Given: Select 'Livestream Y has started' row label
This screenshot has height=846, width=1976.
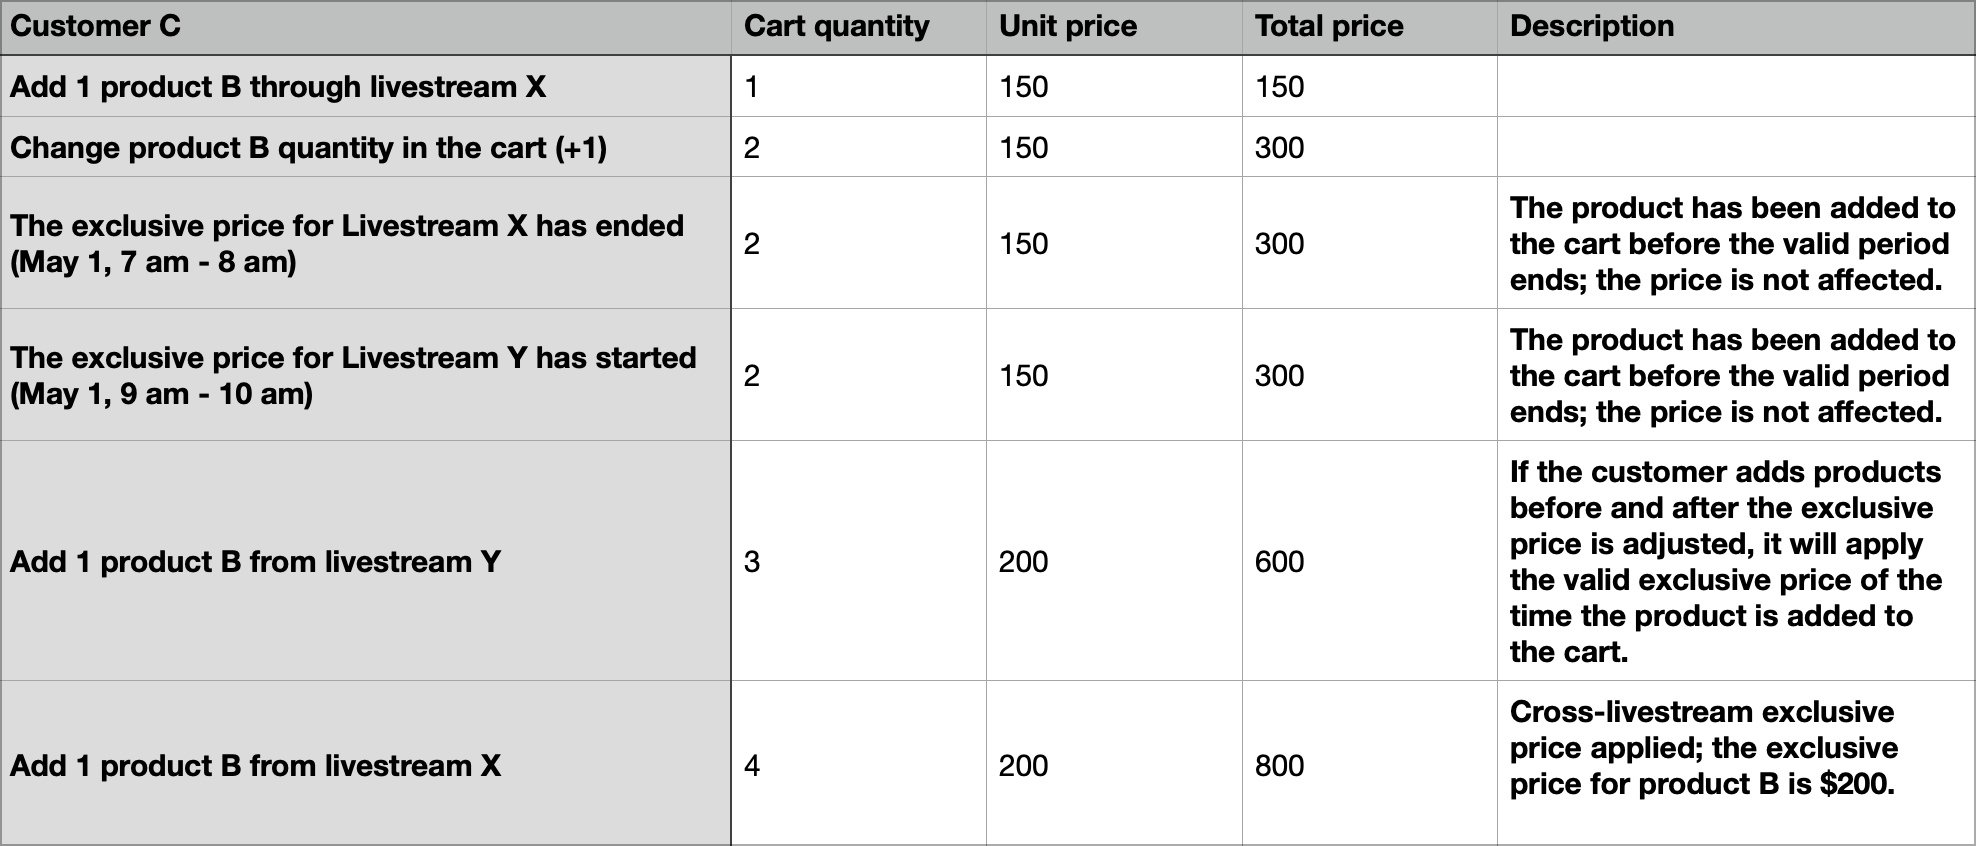Looking at the screenshot, I should 366,375.
